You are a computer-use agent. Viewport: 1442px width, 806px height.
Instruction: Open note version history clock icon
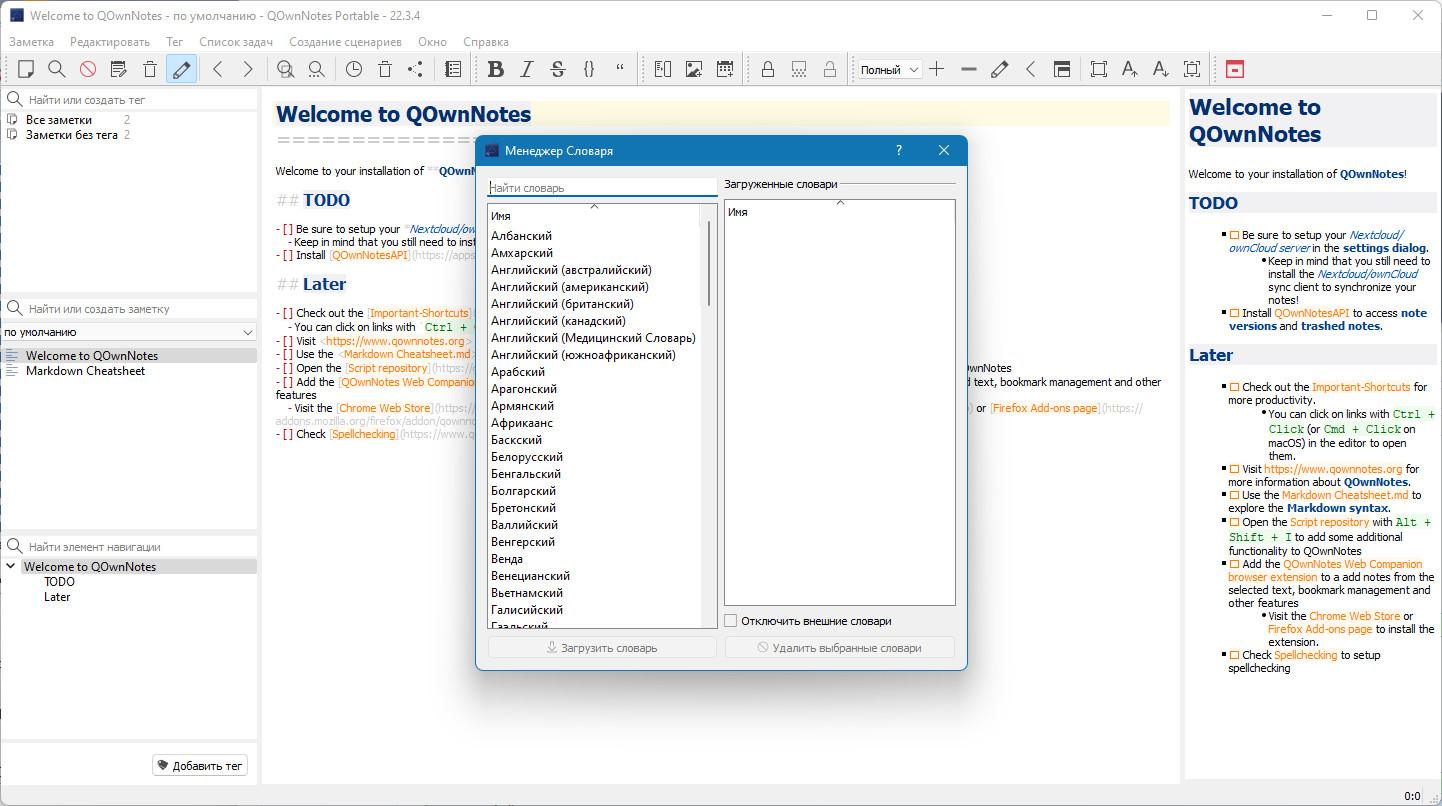[x=354, y=69]
